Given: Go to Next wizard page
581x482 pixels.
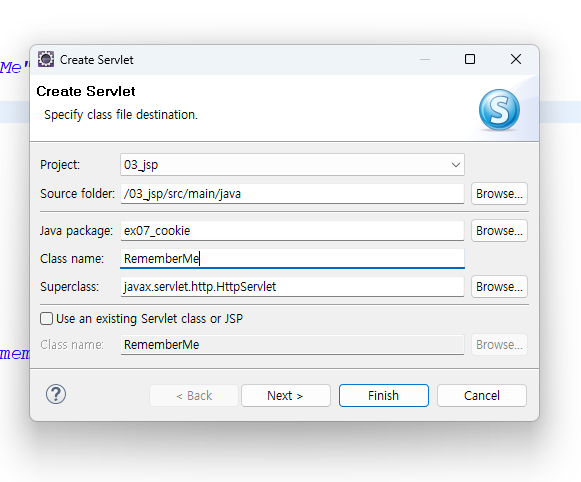Looking at the screenshot, I should 286,396.
